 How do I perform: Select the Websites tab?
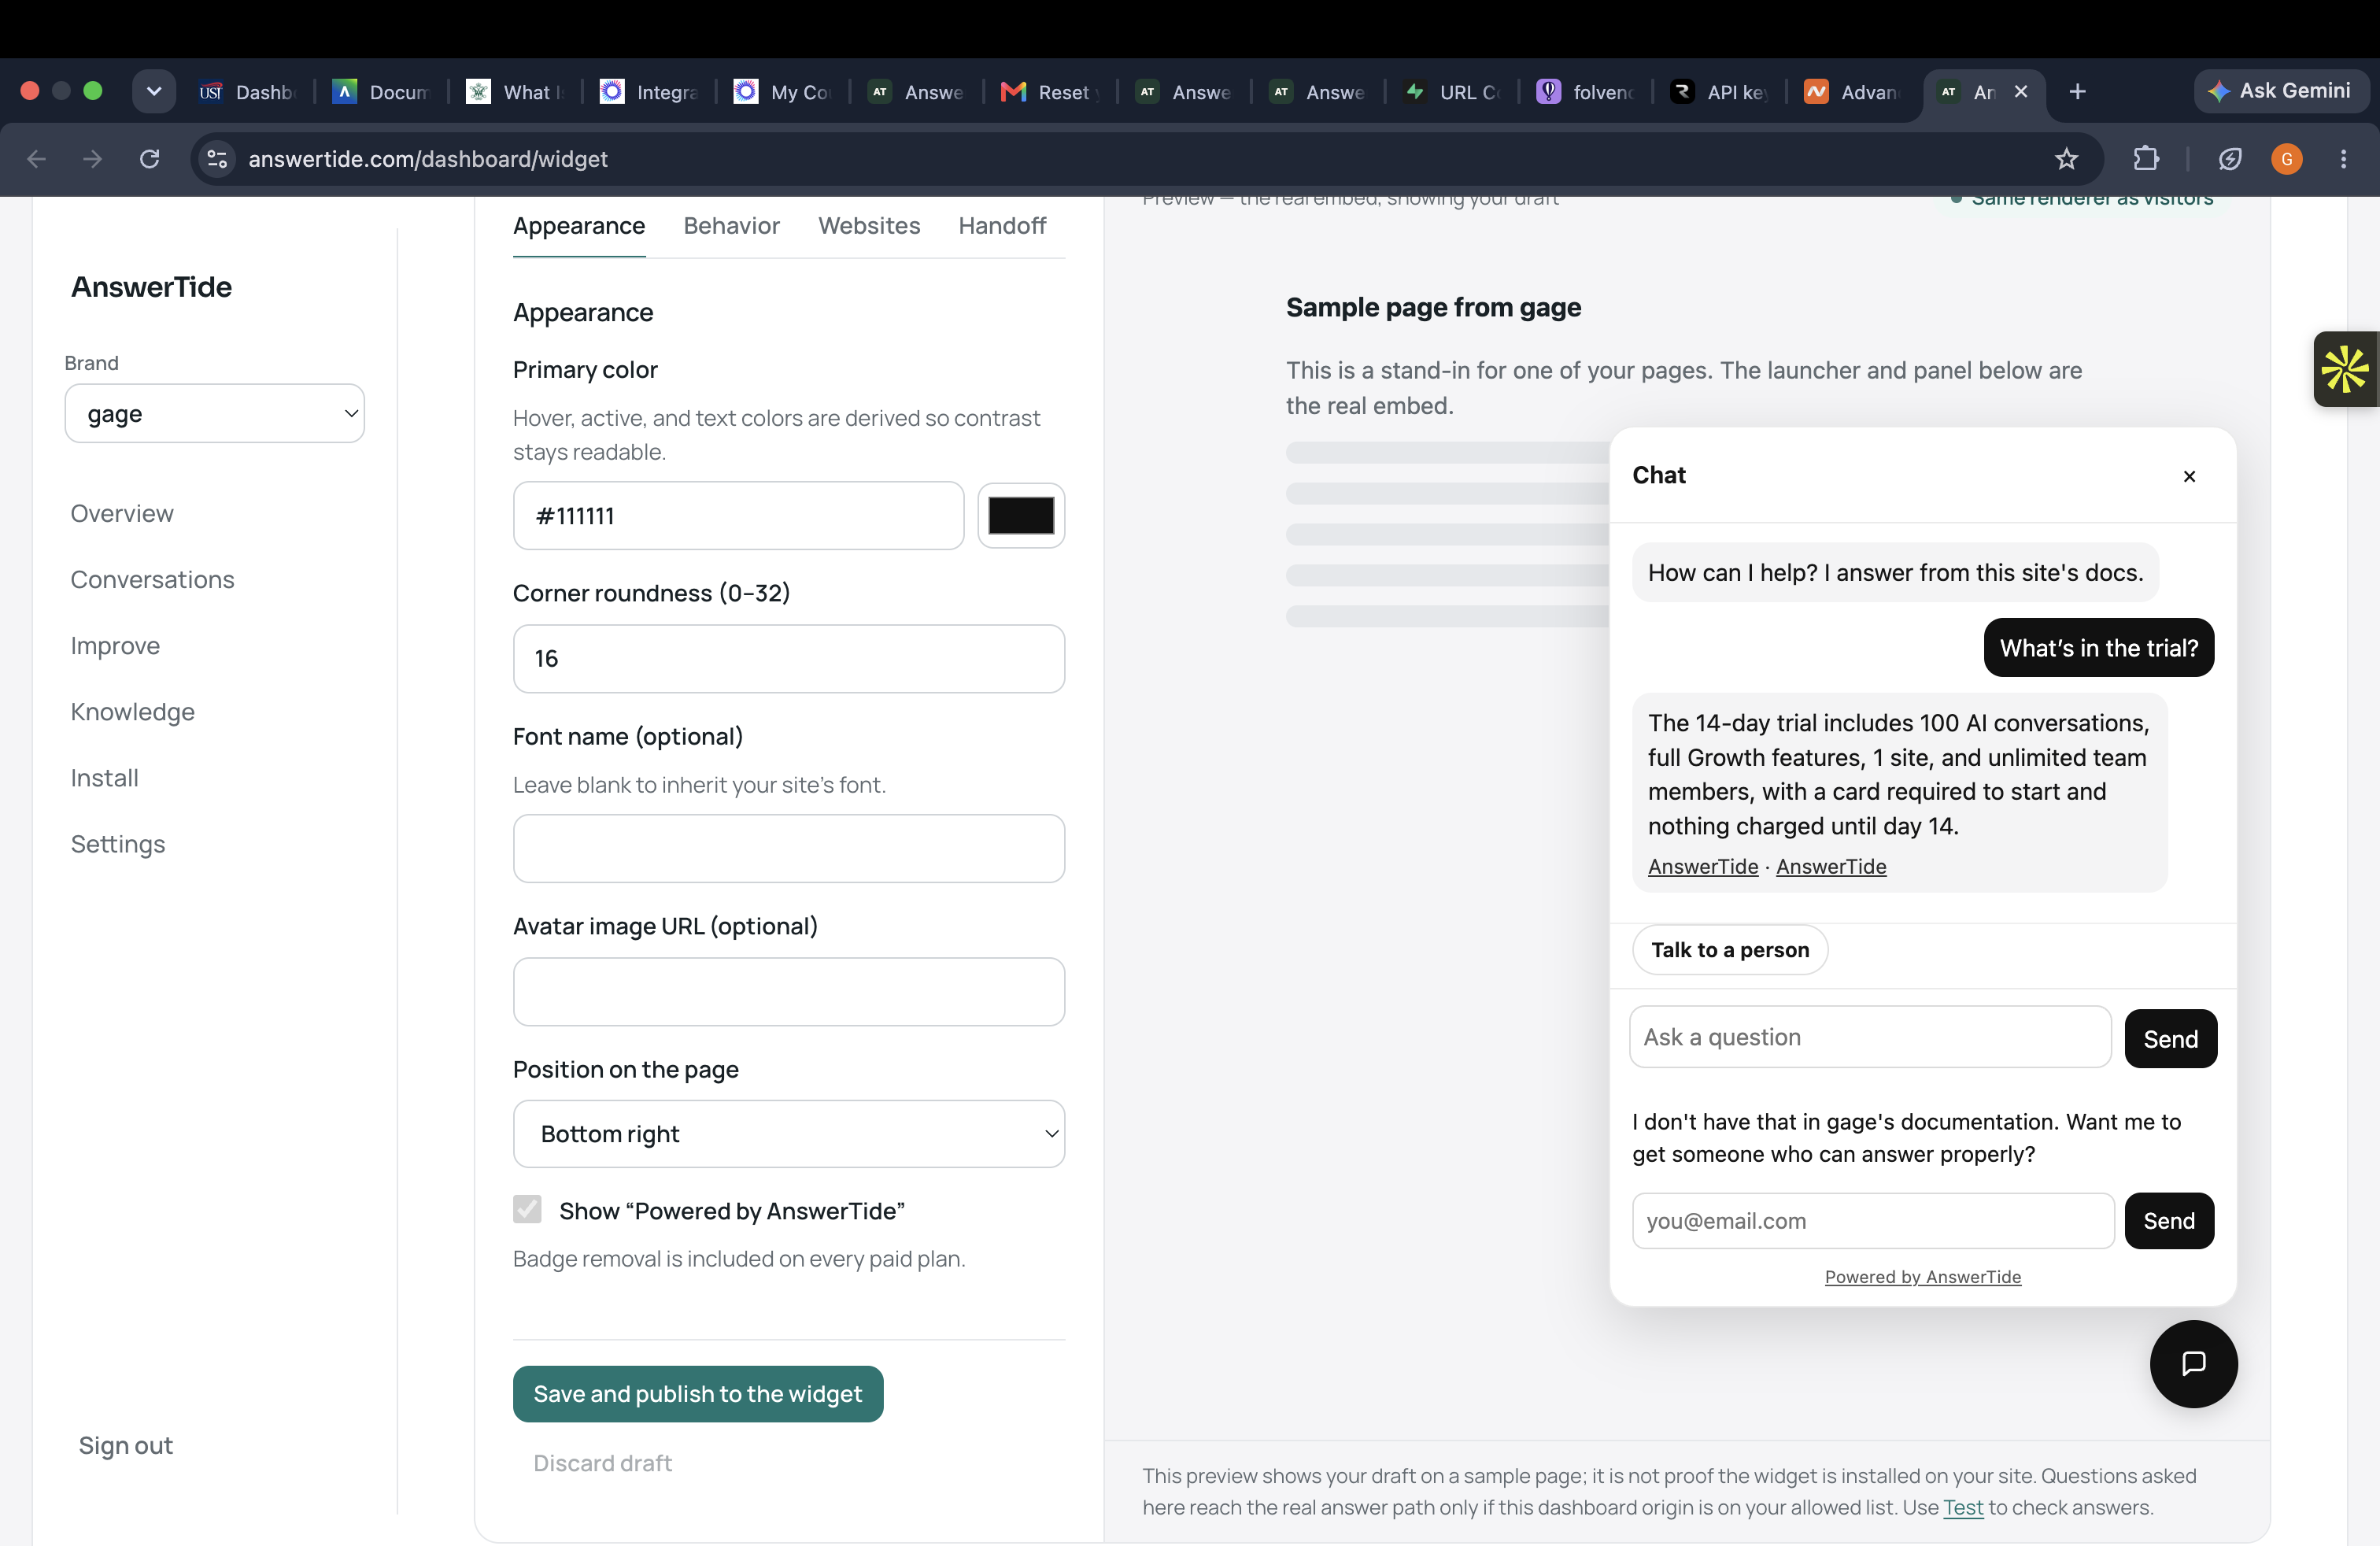click(x=869, y=226)
